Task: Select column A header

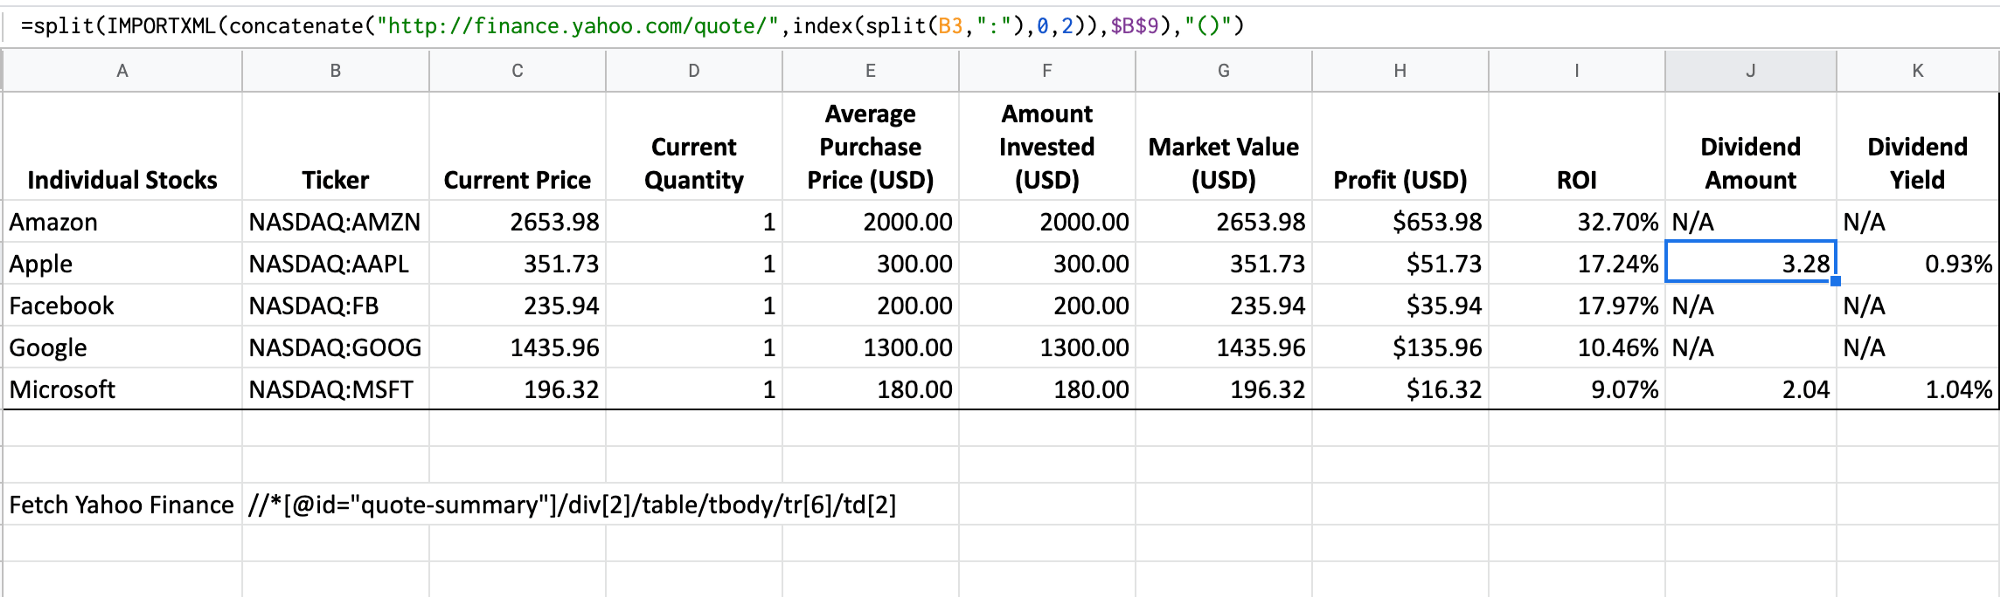Action: point(122,71)
